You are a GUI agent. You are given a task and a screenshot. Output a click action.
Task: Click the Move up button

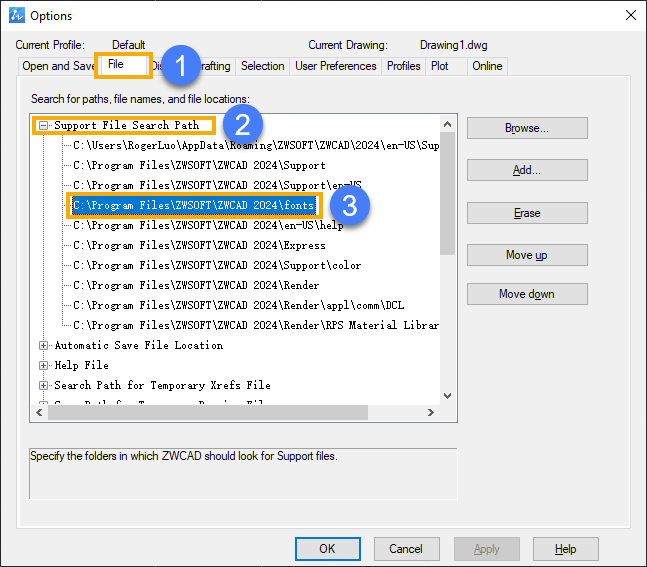[x=527, y=255]
